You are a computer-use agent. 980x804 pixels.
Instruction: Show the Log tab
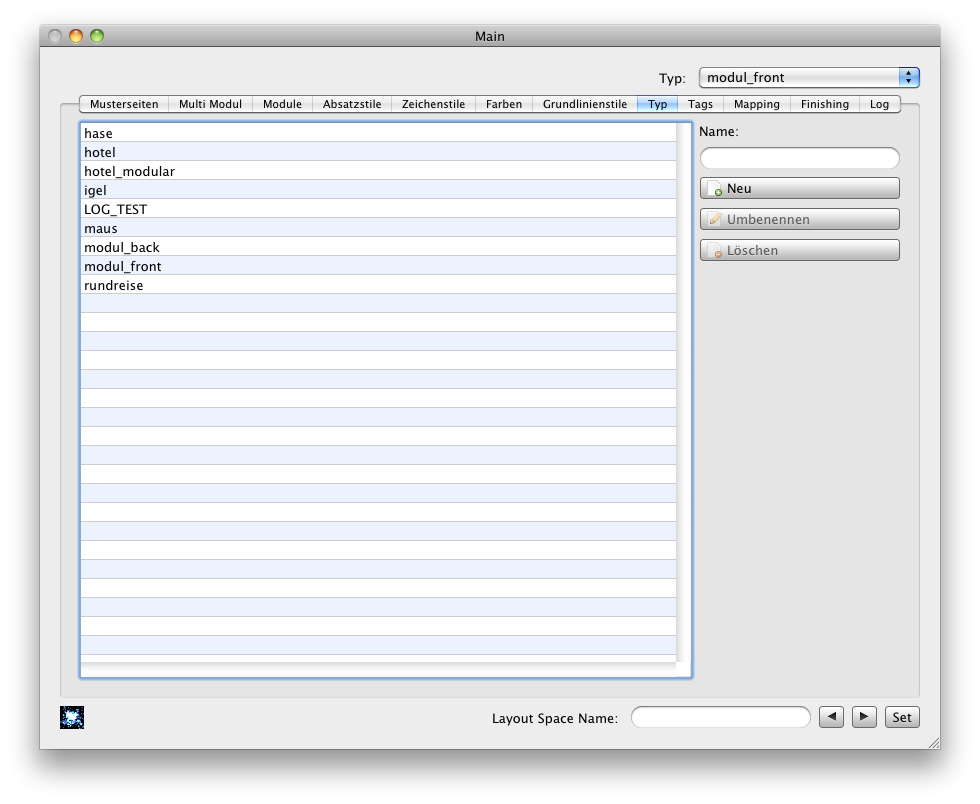tap(879, 104)
